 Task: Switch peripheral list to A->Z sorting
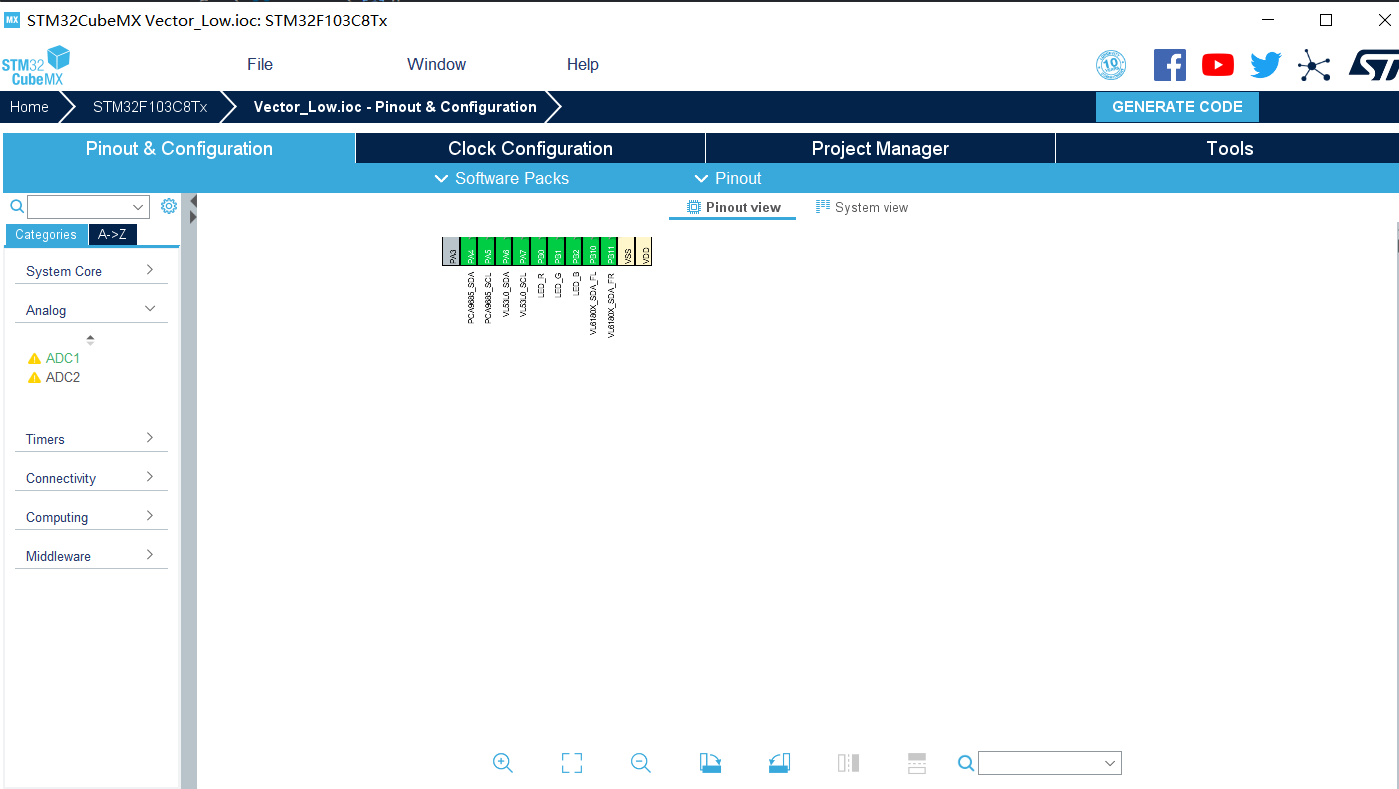coord(112,234)
